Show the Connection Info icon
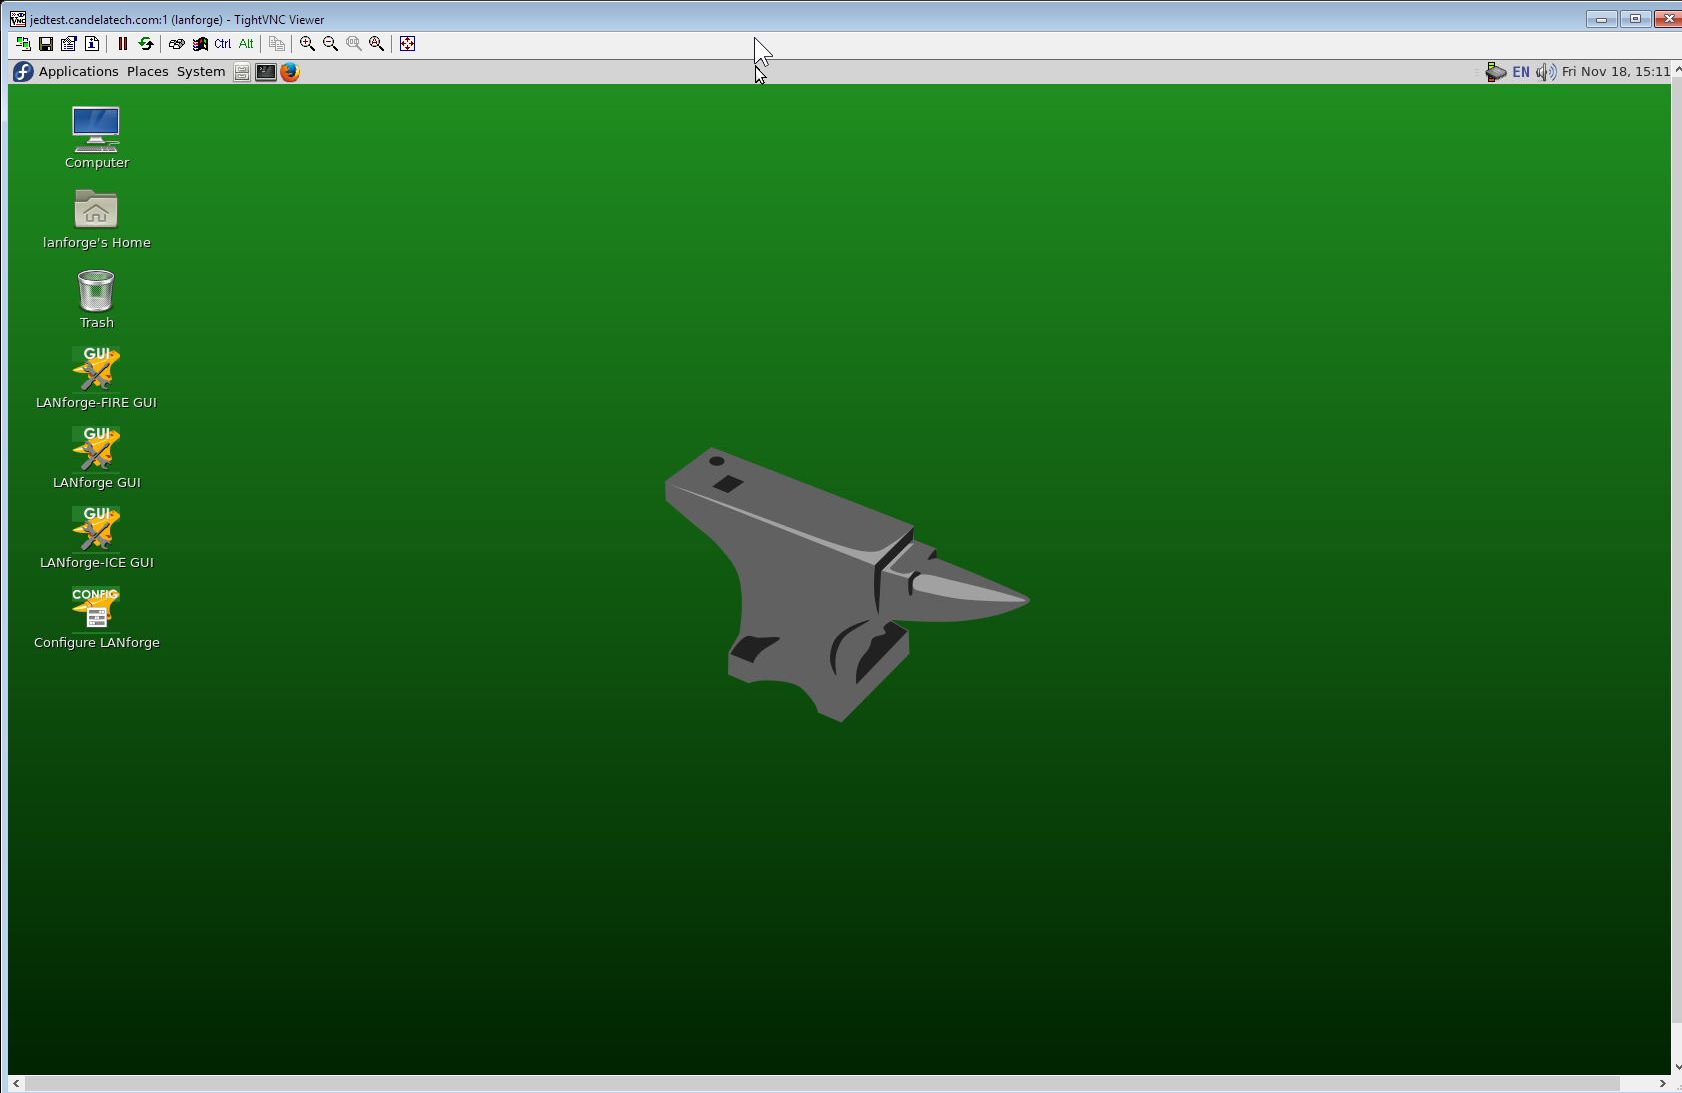 click(92, 44)
